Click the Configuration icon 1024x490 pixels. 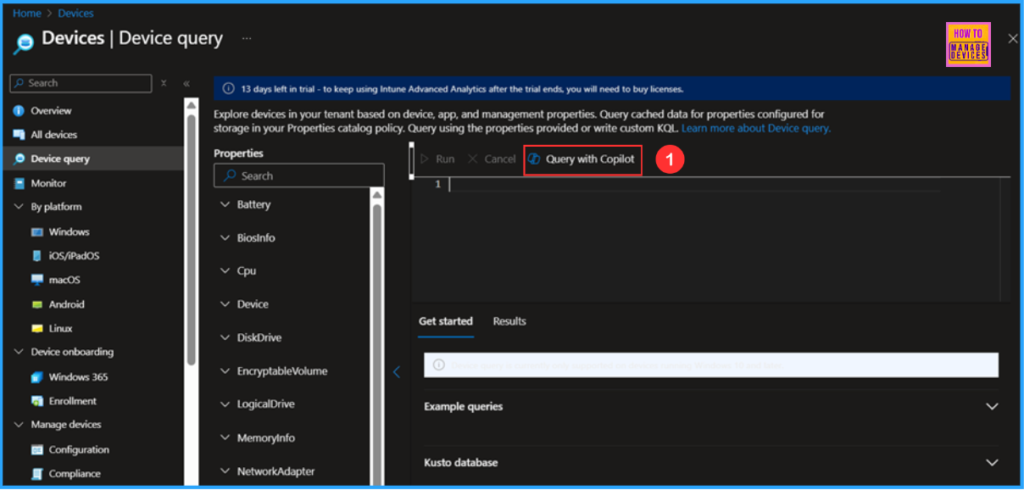(37, 449)
